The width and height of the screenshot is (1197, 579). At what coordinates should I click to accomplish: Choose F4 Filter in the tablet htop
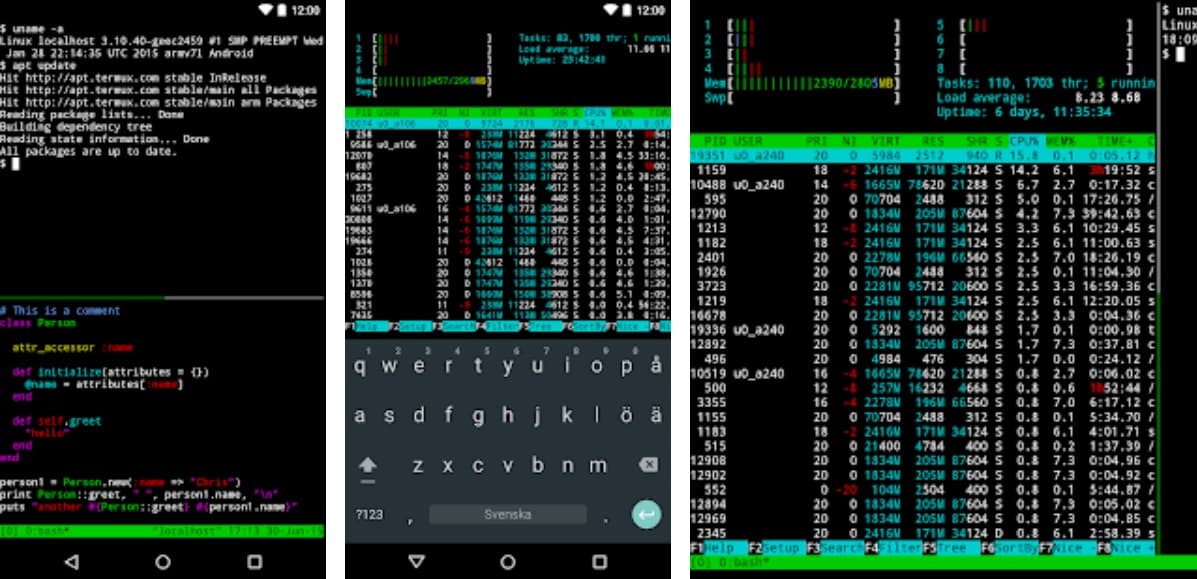(892, 548)
